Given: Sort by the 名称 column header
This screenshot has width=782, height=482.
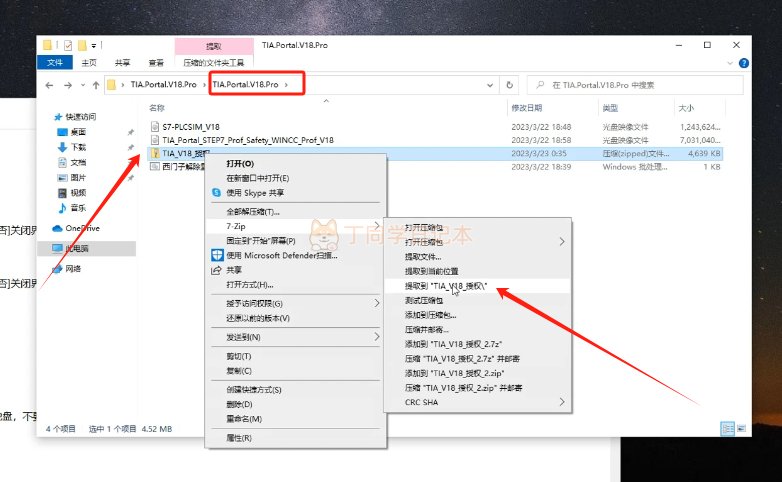Looking at the screenshot, I should [157, 108].
